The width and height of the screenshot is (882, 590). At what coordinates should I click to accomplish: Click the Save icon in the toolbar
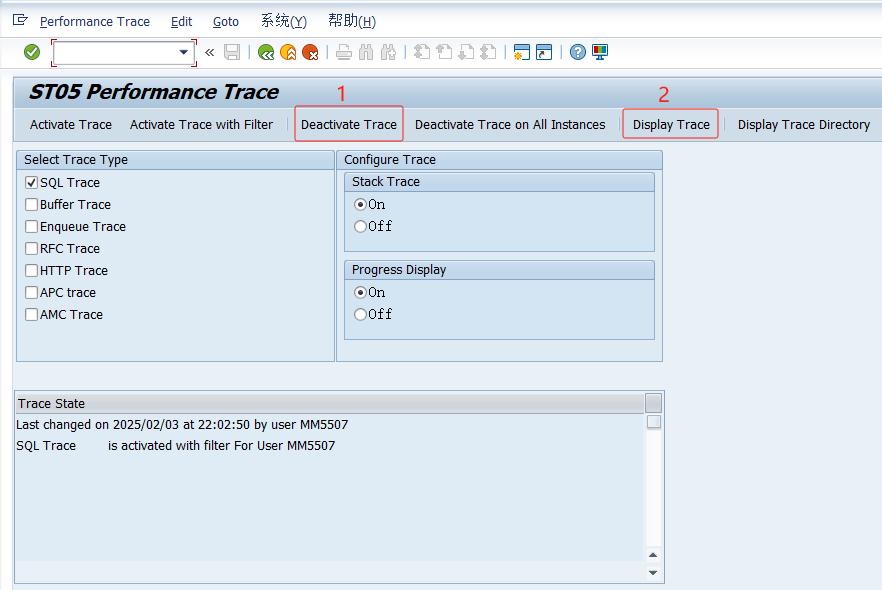230,52
